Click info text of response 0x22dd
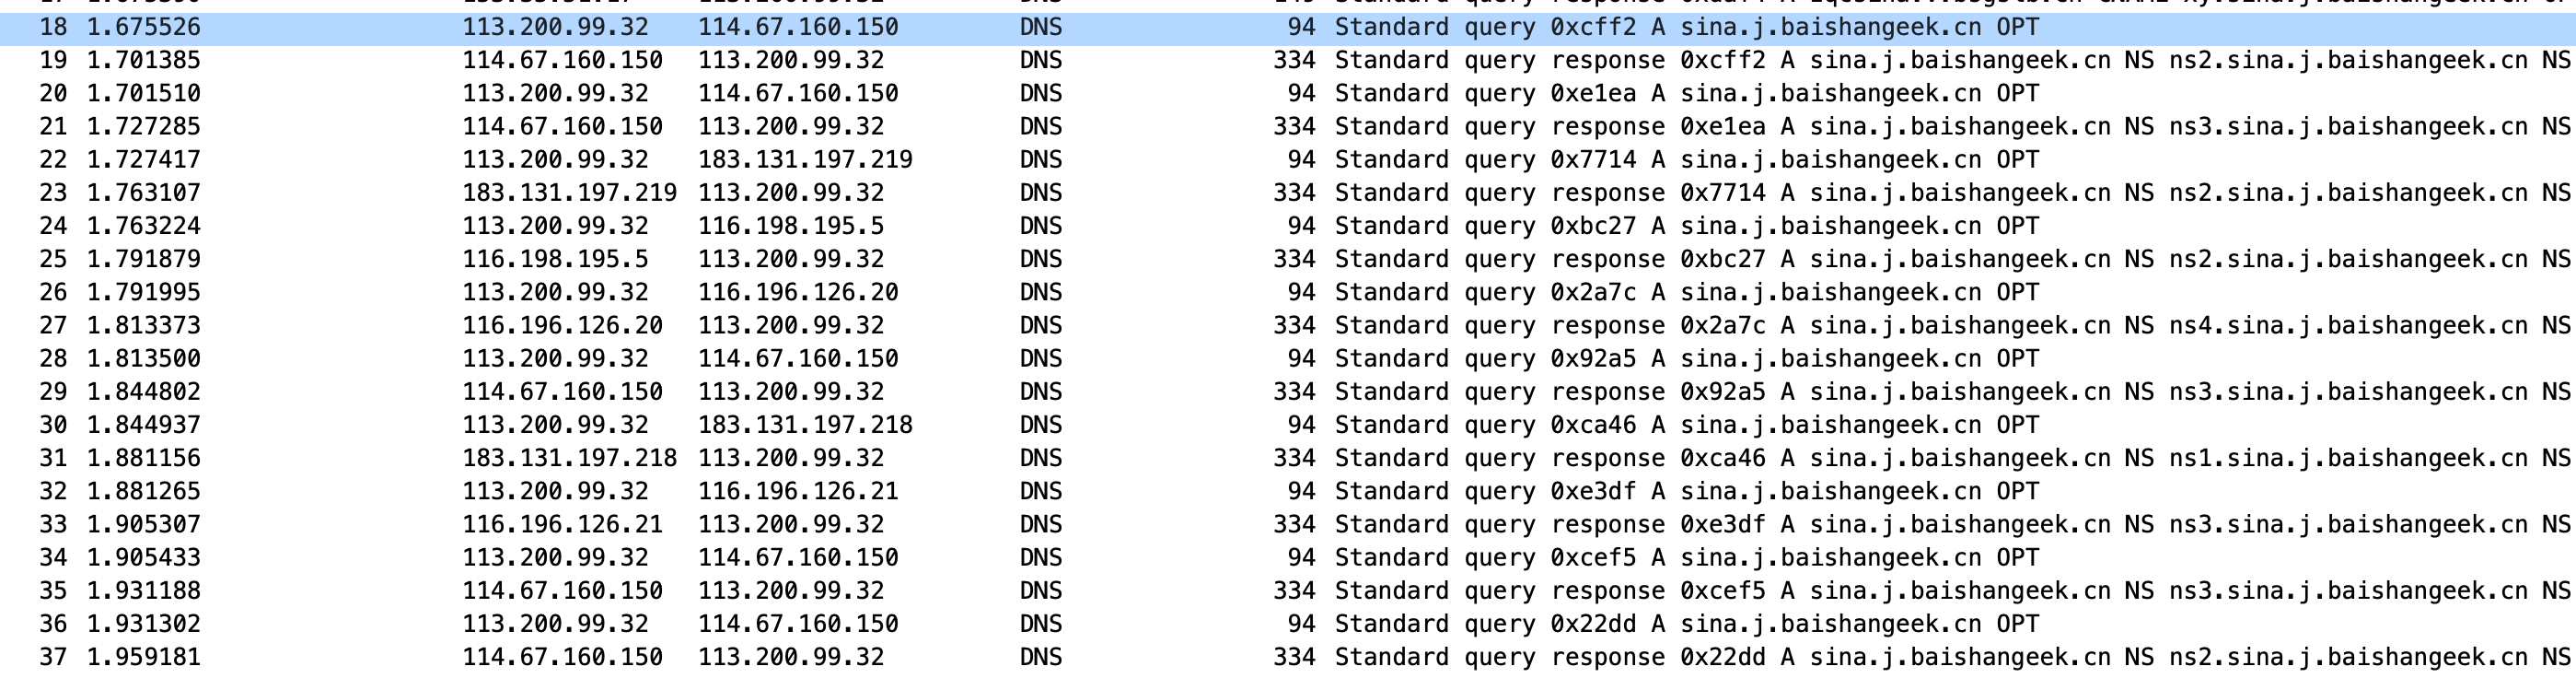 tap(1955, 657)
